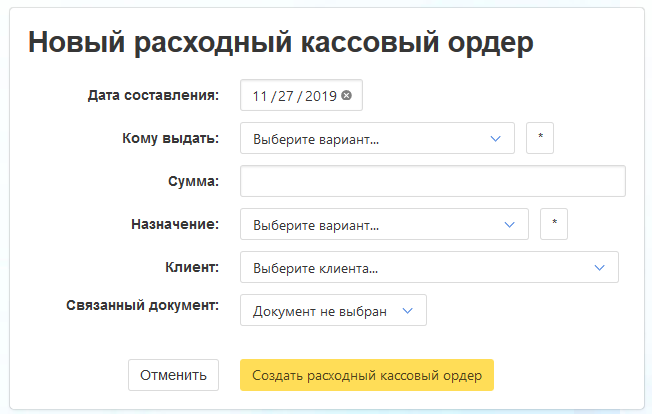Select the month segment of the date

261,95
